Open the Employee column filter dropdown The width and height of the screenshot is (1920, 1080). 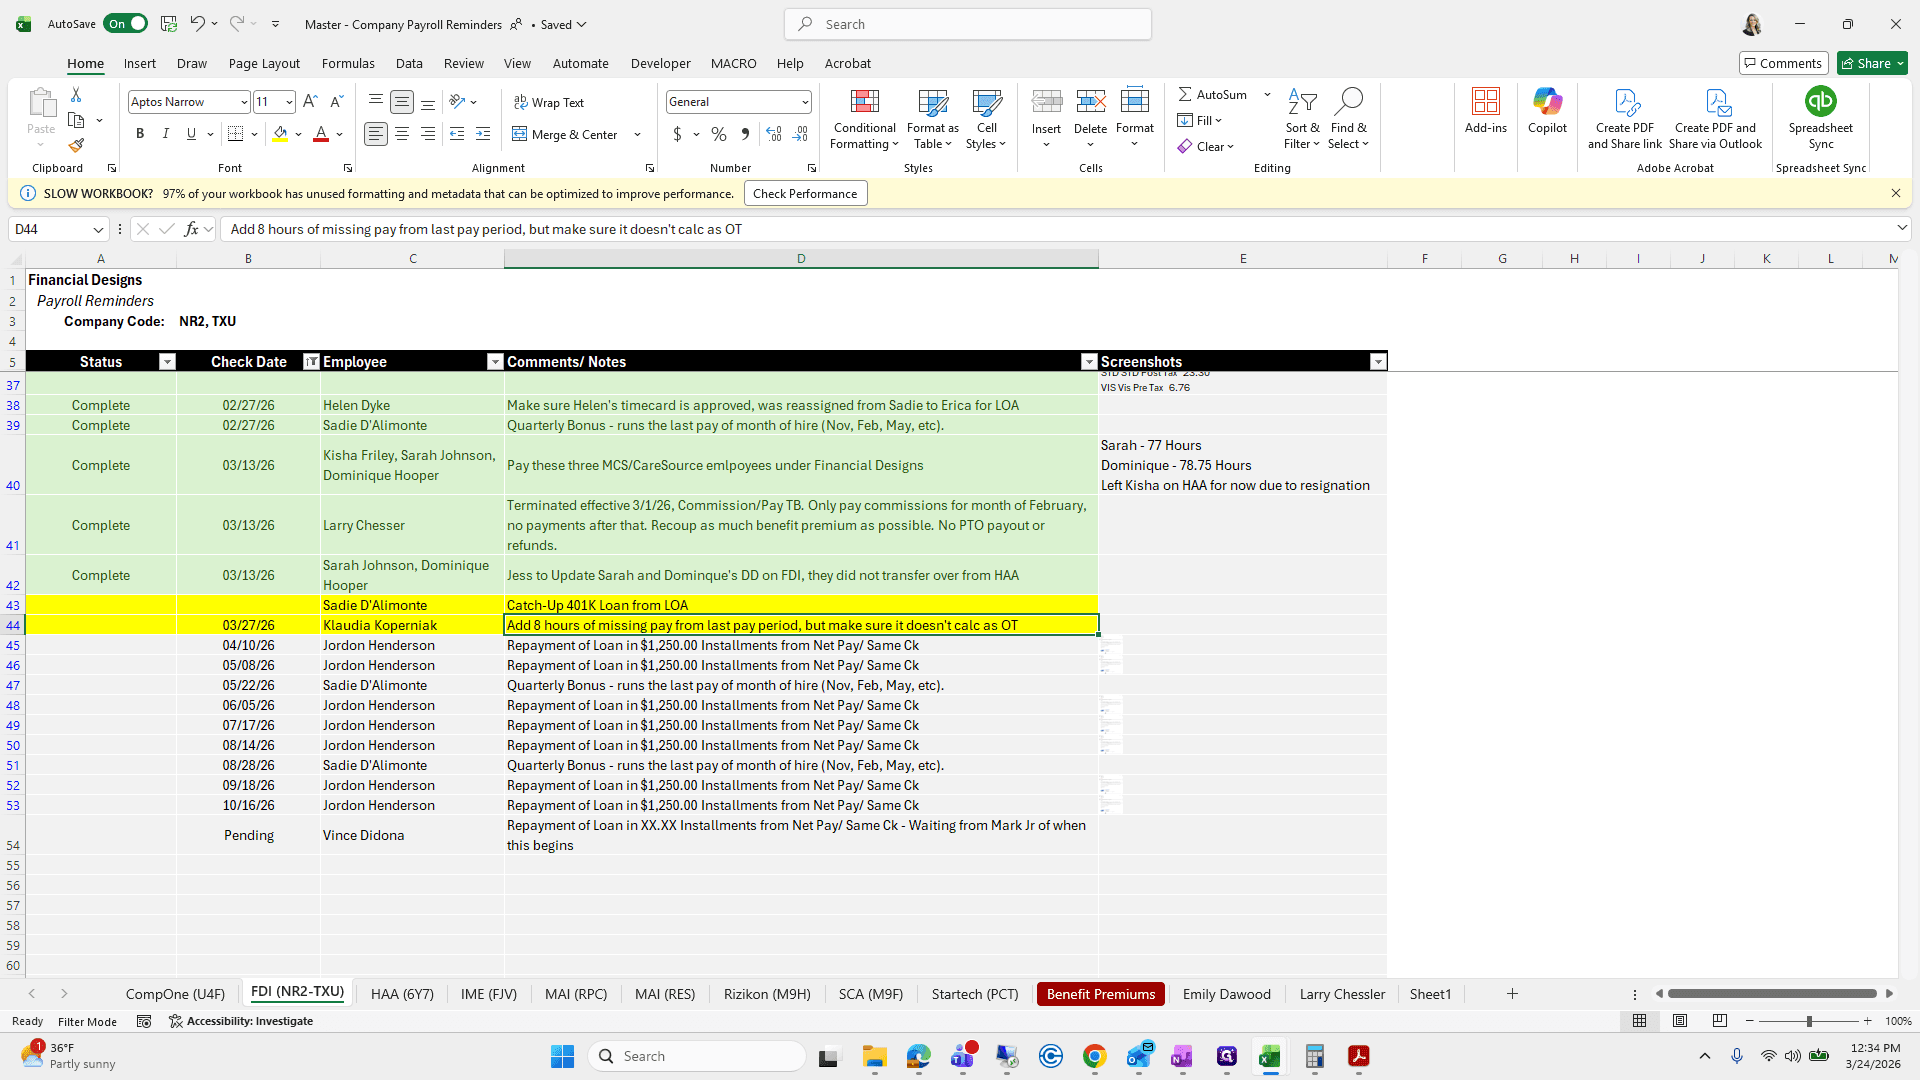point(494,362)
